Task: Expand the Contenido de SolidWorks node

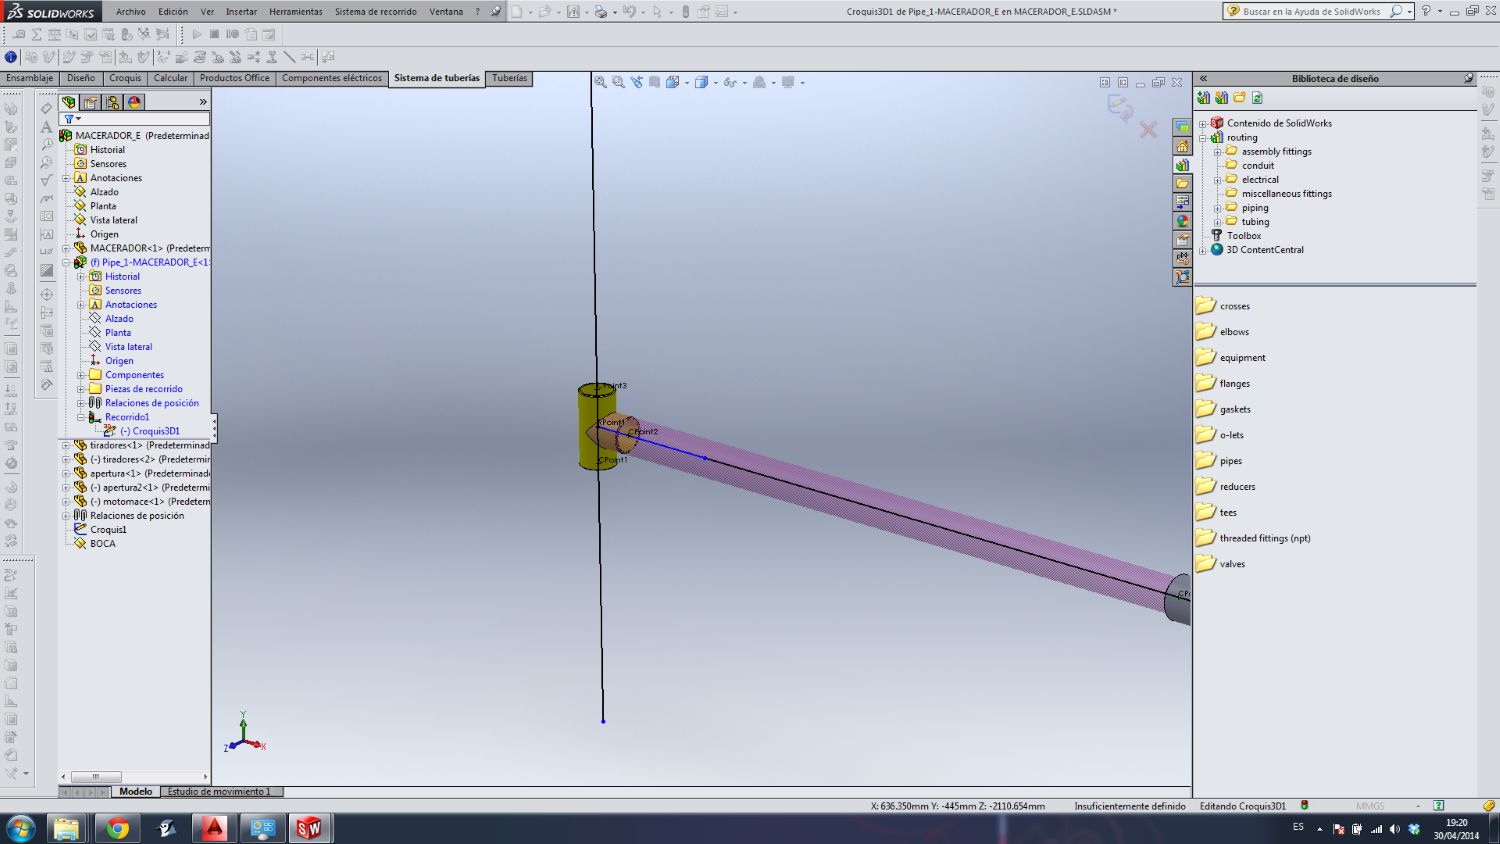Action: pyautogui.click(x=1203, y=124)
